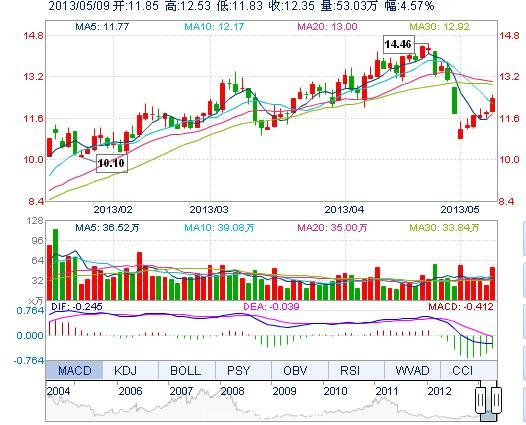Click the last red candlestick in May
The image size is (526, 425).
tap(492, 104)
